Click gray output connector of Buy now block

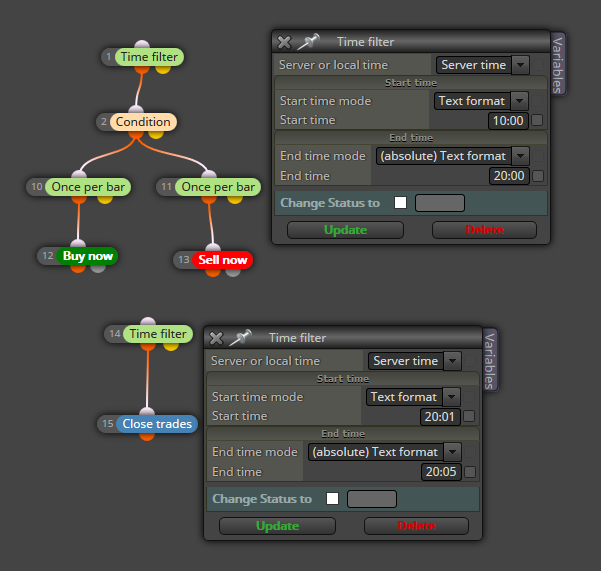98,269
